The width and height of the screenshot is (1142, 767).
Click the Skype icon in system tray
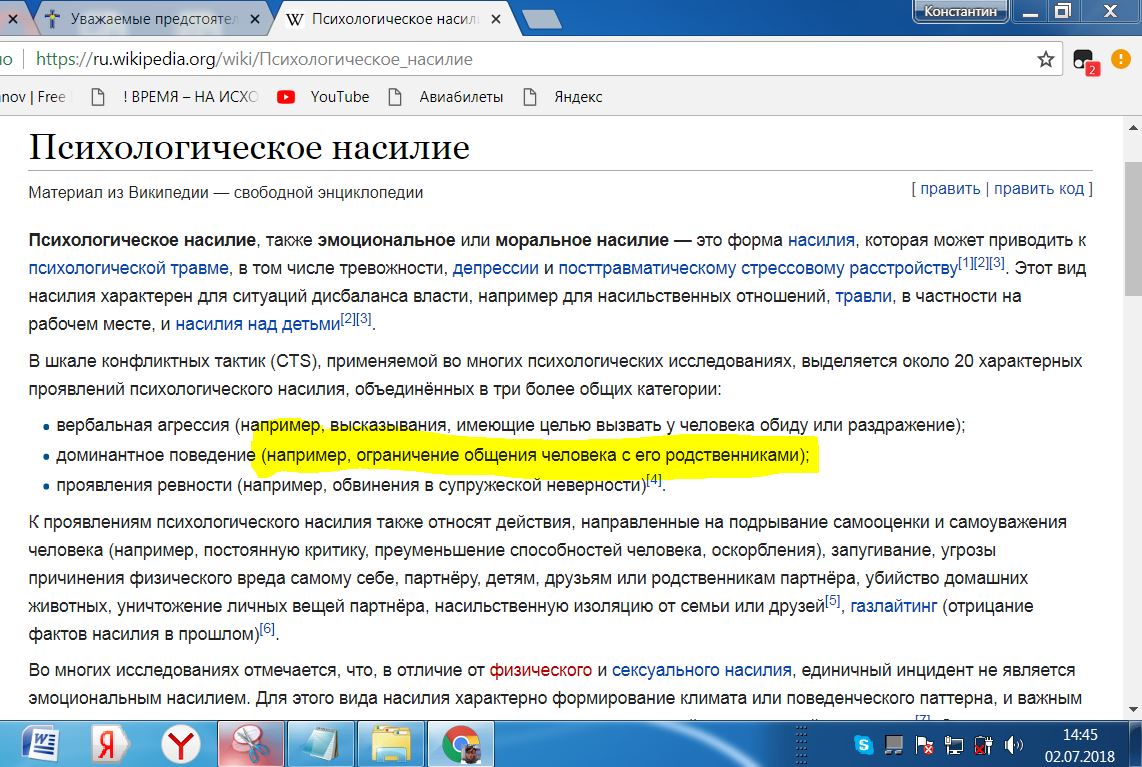tap(864, 744)
